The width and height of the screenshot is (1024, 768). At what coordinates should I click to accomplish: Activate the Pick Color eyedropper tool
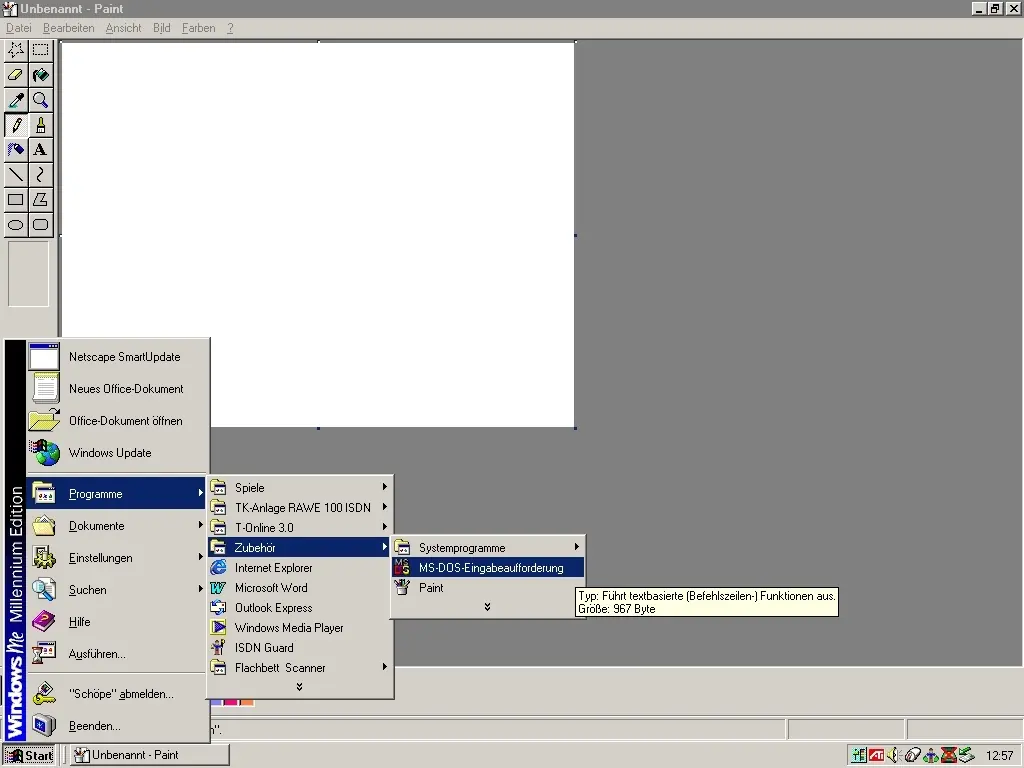pyautogui.click(x=16, y=100)
